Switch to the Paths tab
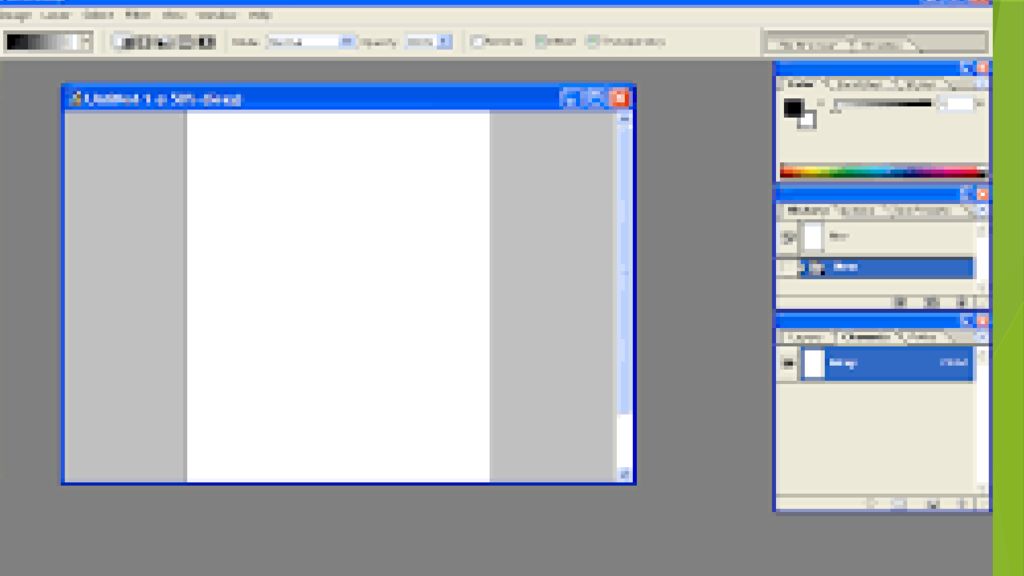 point(922,337)
